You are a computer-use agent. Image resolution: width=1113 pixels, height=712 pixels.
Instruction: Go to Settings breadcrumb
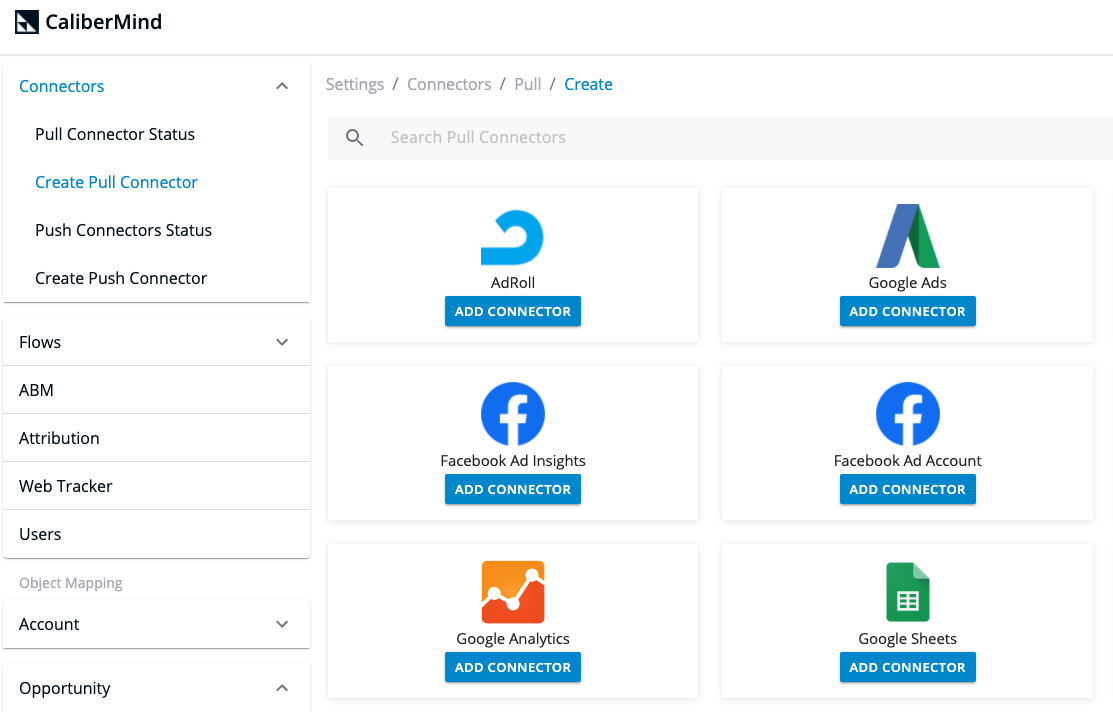[x=355, y=84]
